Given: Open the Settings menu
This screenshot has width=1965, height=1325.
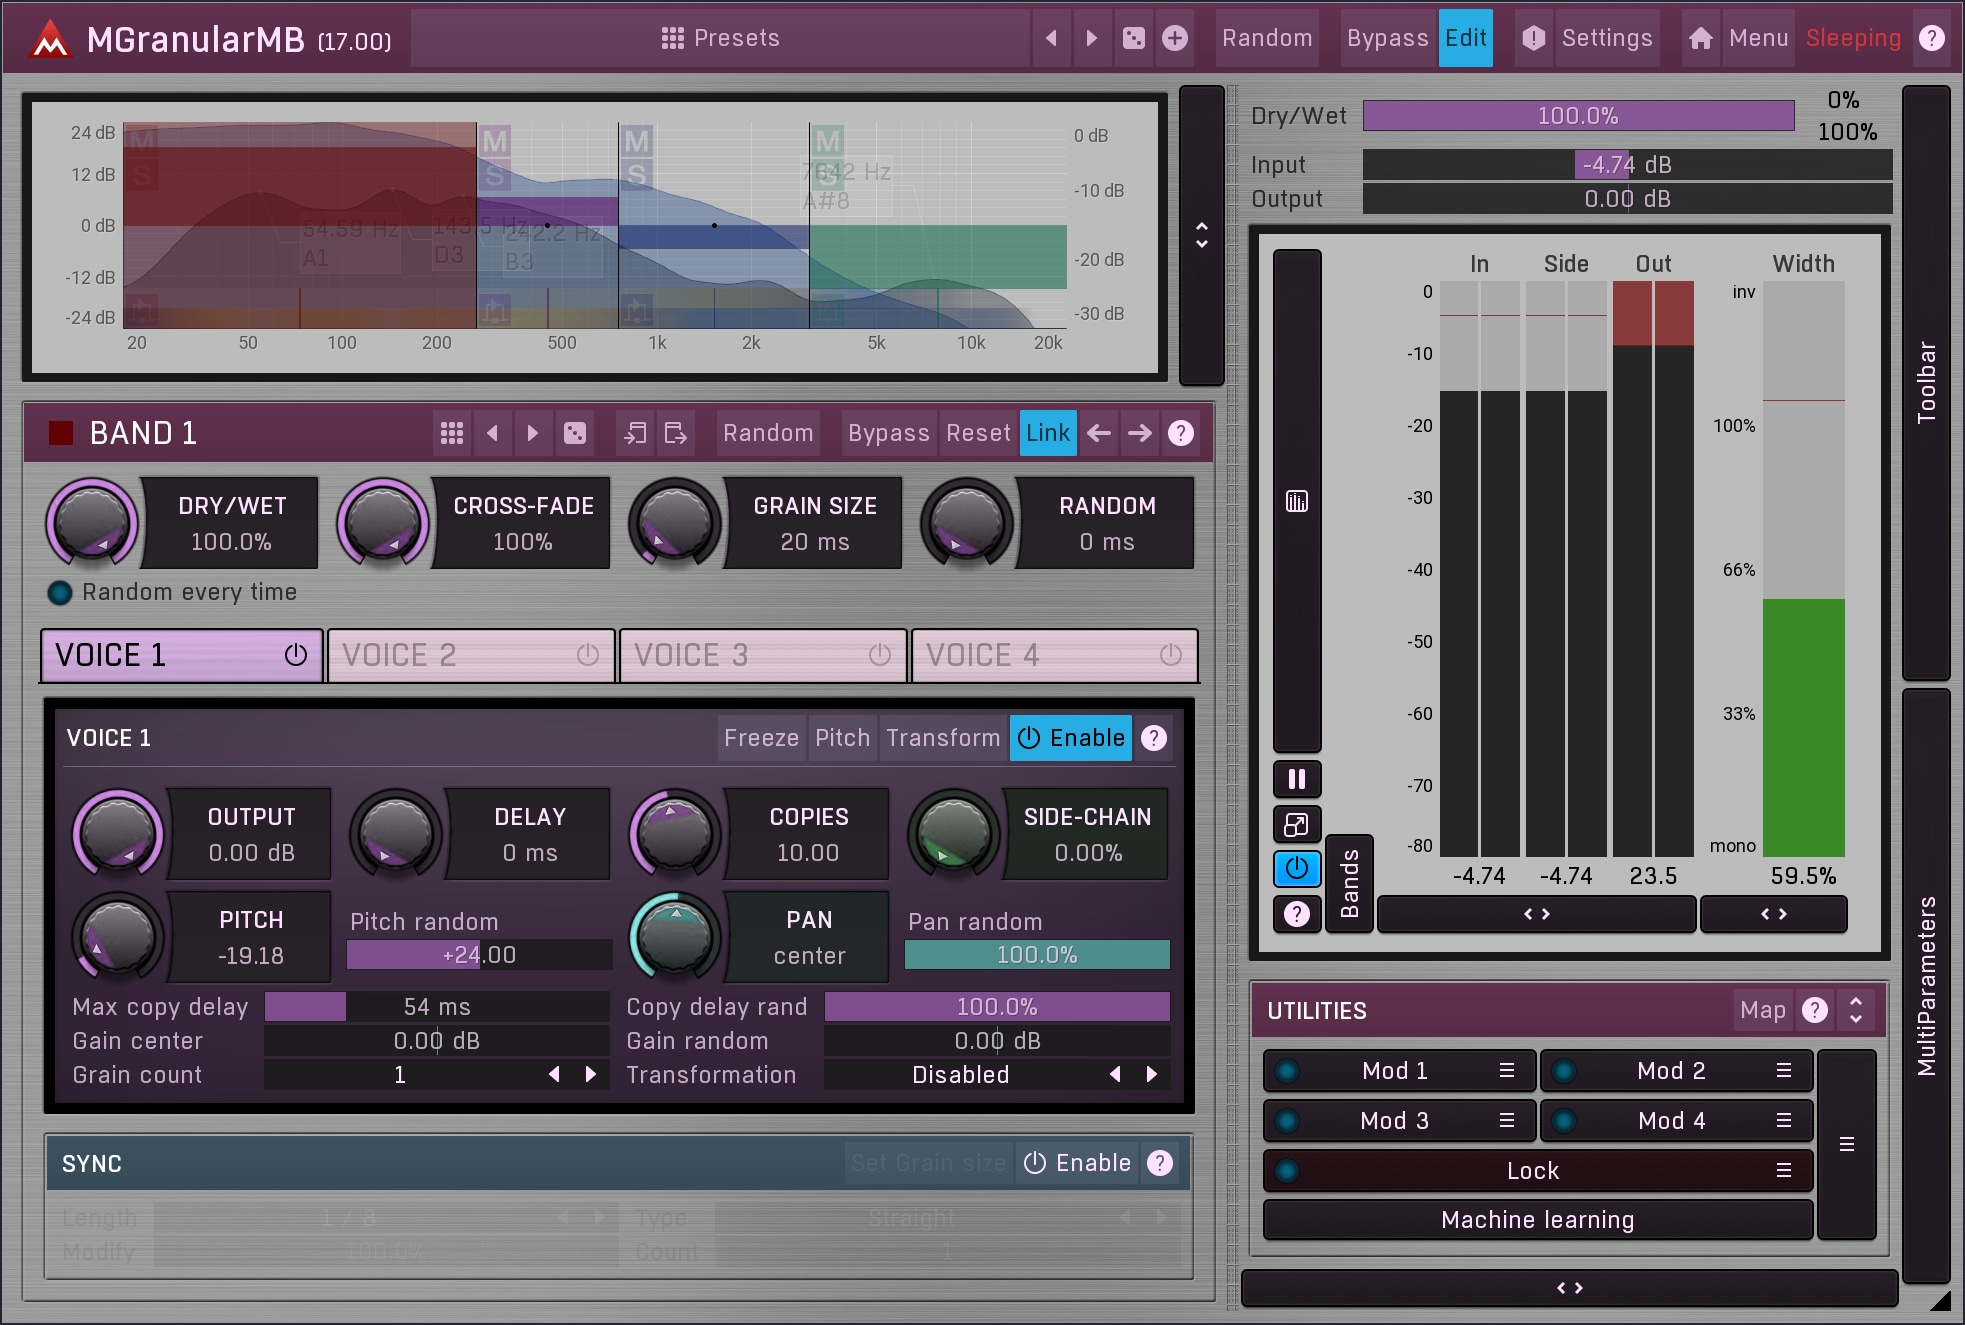Looking at the screenshot, I should coord(1606,38).
